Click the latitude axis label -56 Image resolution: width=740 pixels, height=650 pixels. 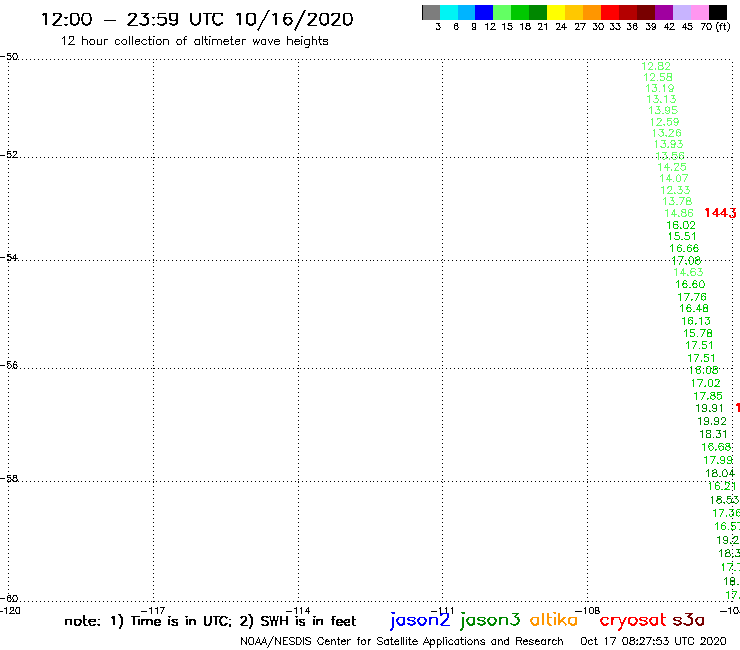point(9,365)
